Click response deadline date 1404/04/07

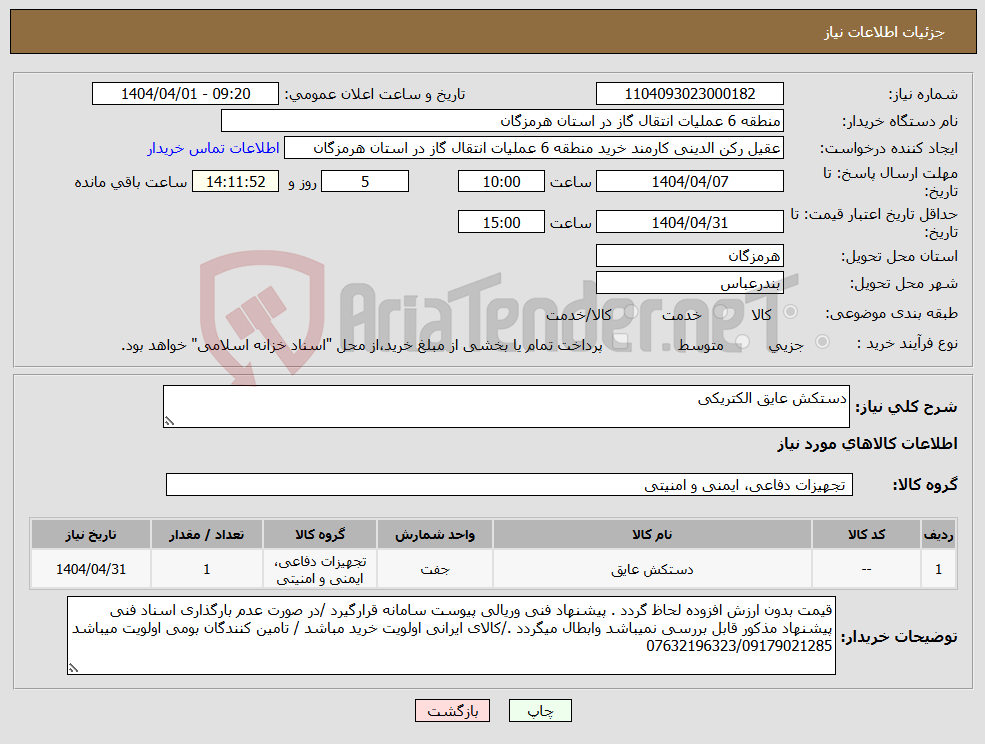tap(690, 182)
